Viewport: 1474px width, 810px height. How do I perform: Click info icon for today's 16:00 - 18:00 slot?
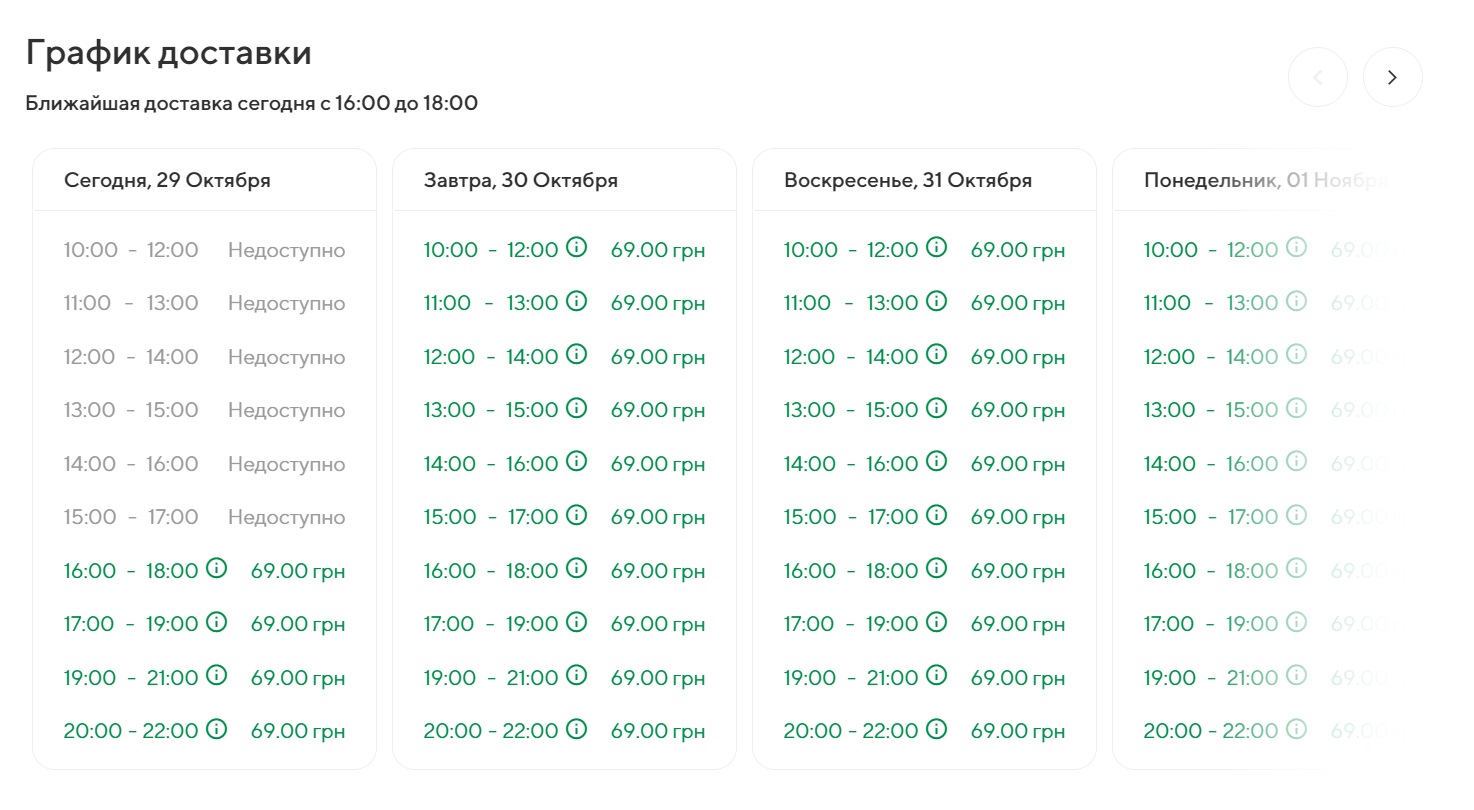(216, 568)
